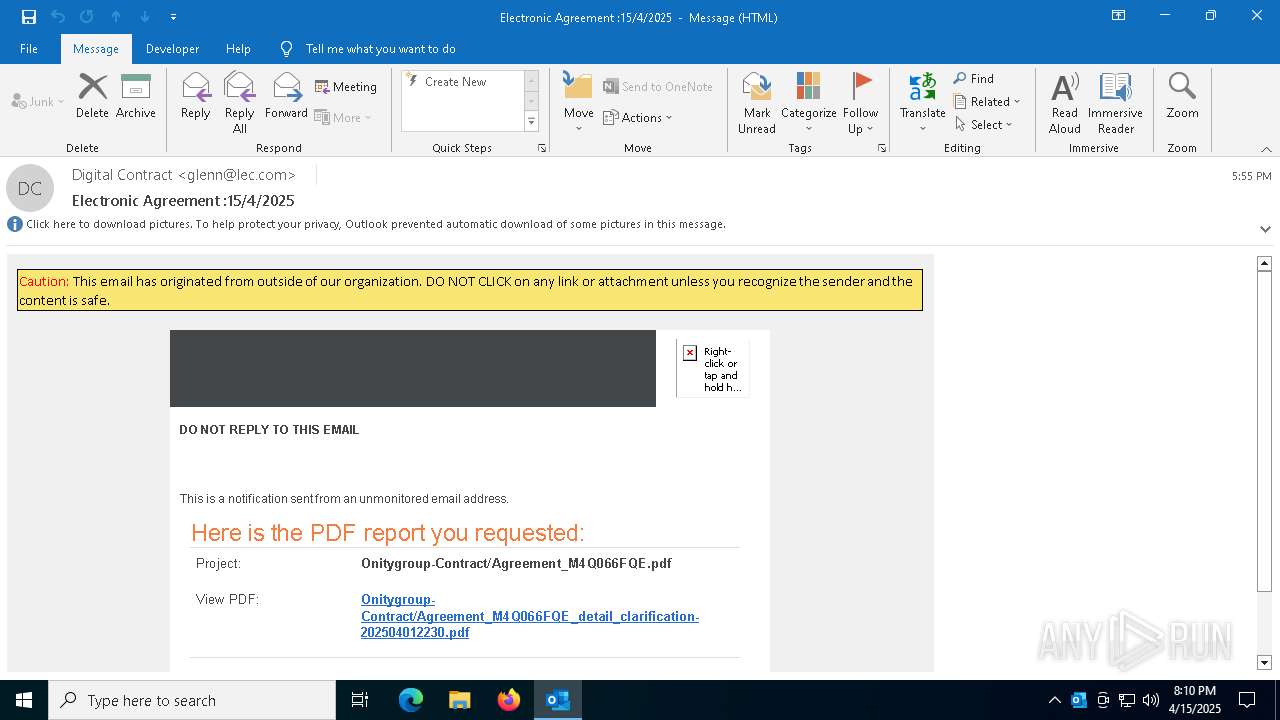Click the DC sender avatar
This screenshot has height=720, width=1280.
pyautogui.click(x=30, y=188)
